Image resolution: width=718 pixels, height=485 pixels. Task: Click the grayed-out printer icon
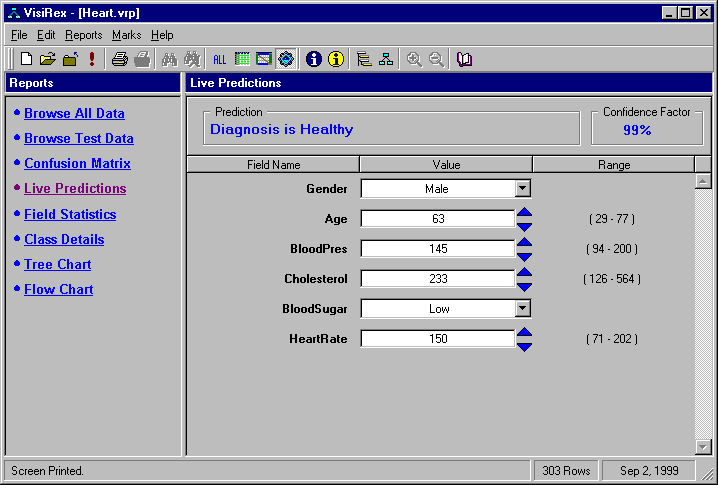[x=142, y=59]
